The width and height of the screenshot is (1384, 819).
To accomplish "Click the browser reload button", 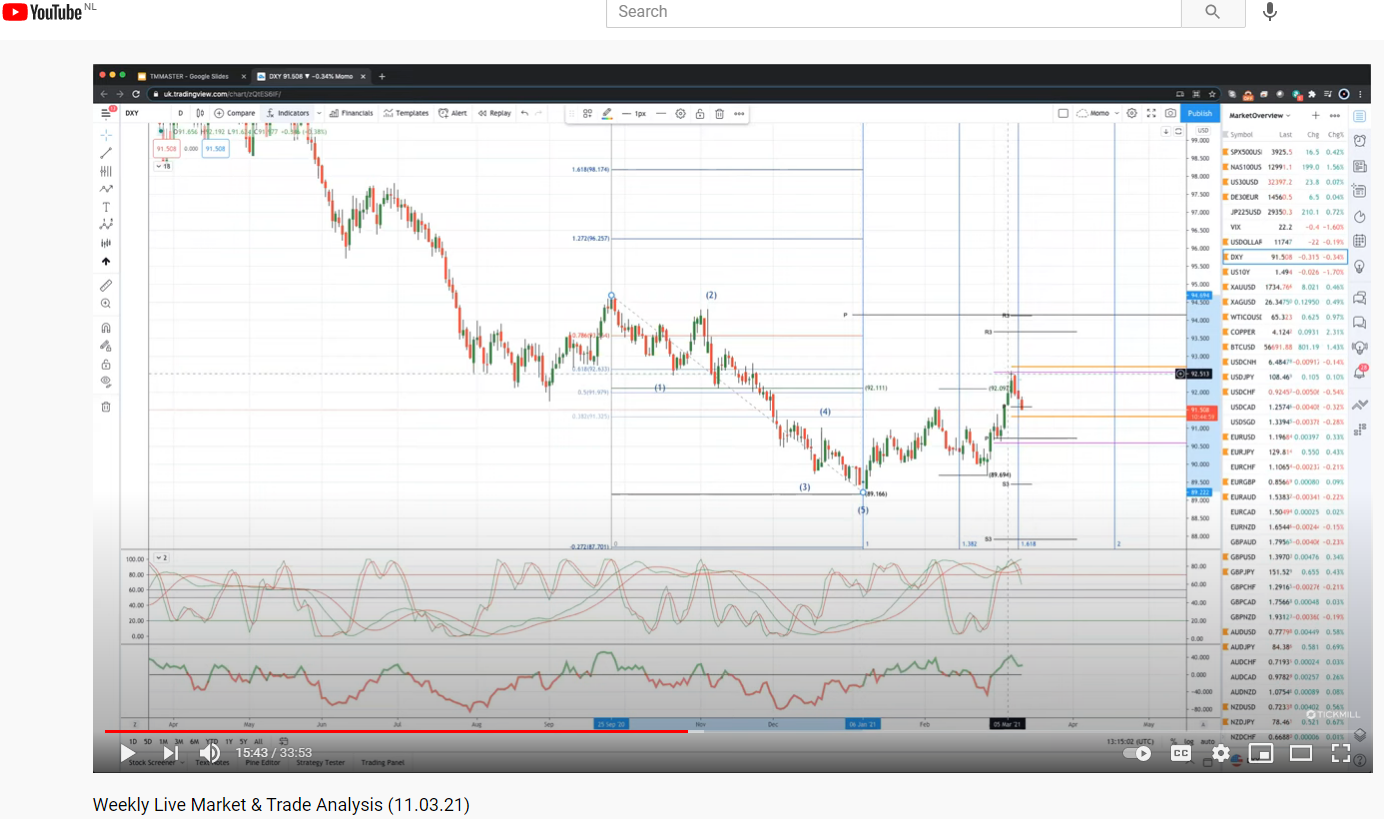I will point(136,94).
